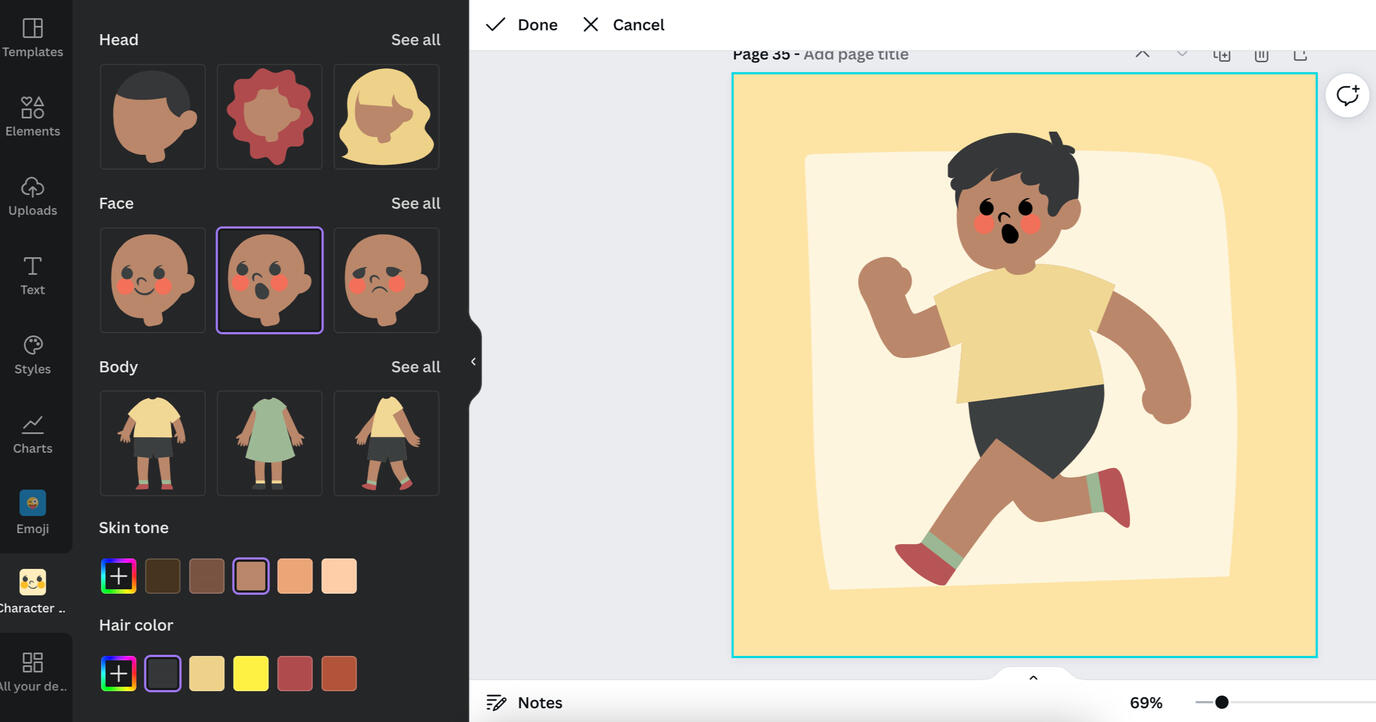Add a custom skin tone color

pos(118,576)
